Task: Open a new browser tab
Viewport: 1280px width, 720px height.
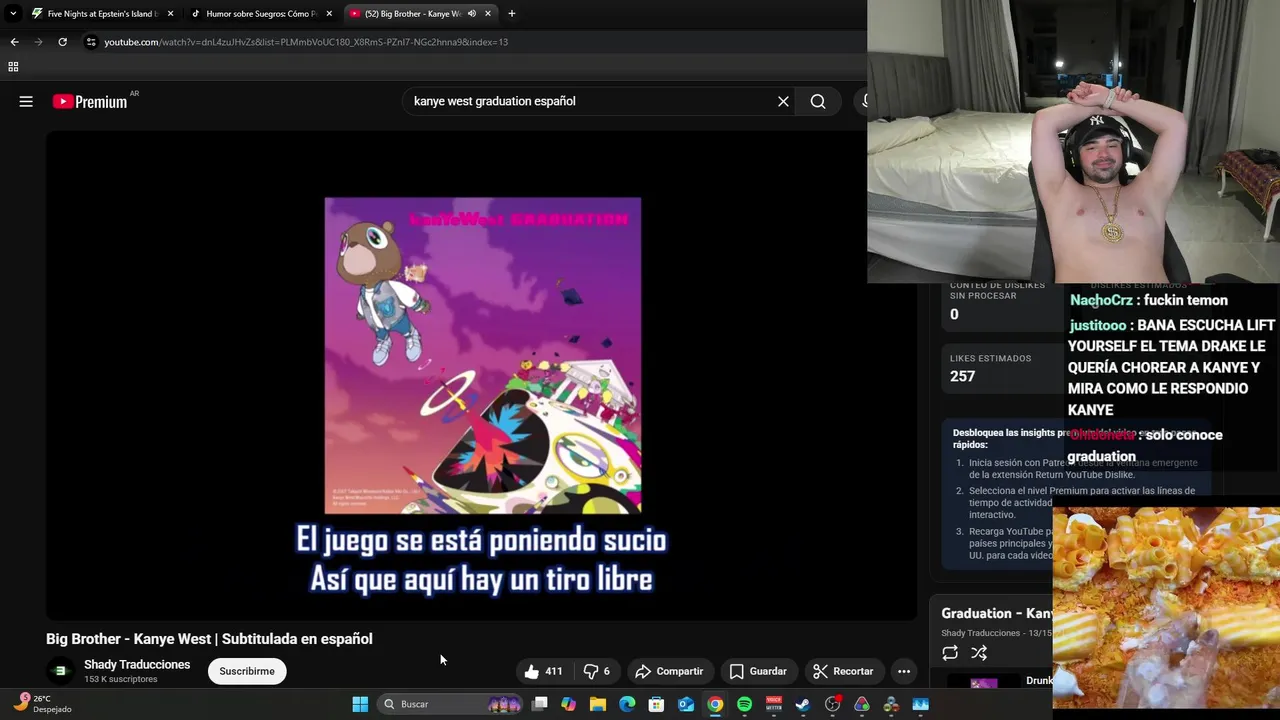Action: 512,14
